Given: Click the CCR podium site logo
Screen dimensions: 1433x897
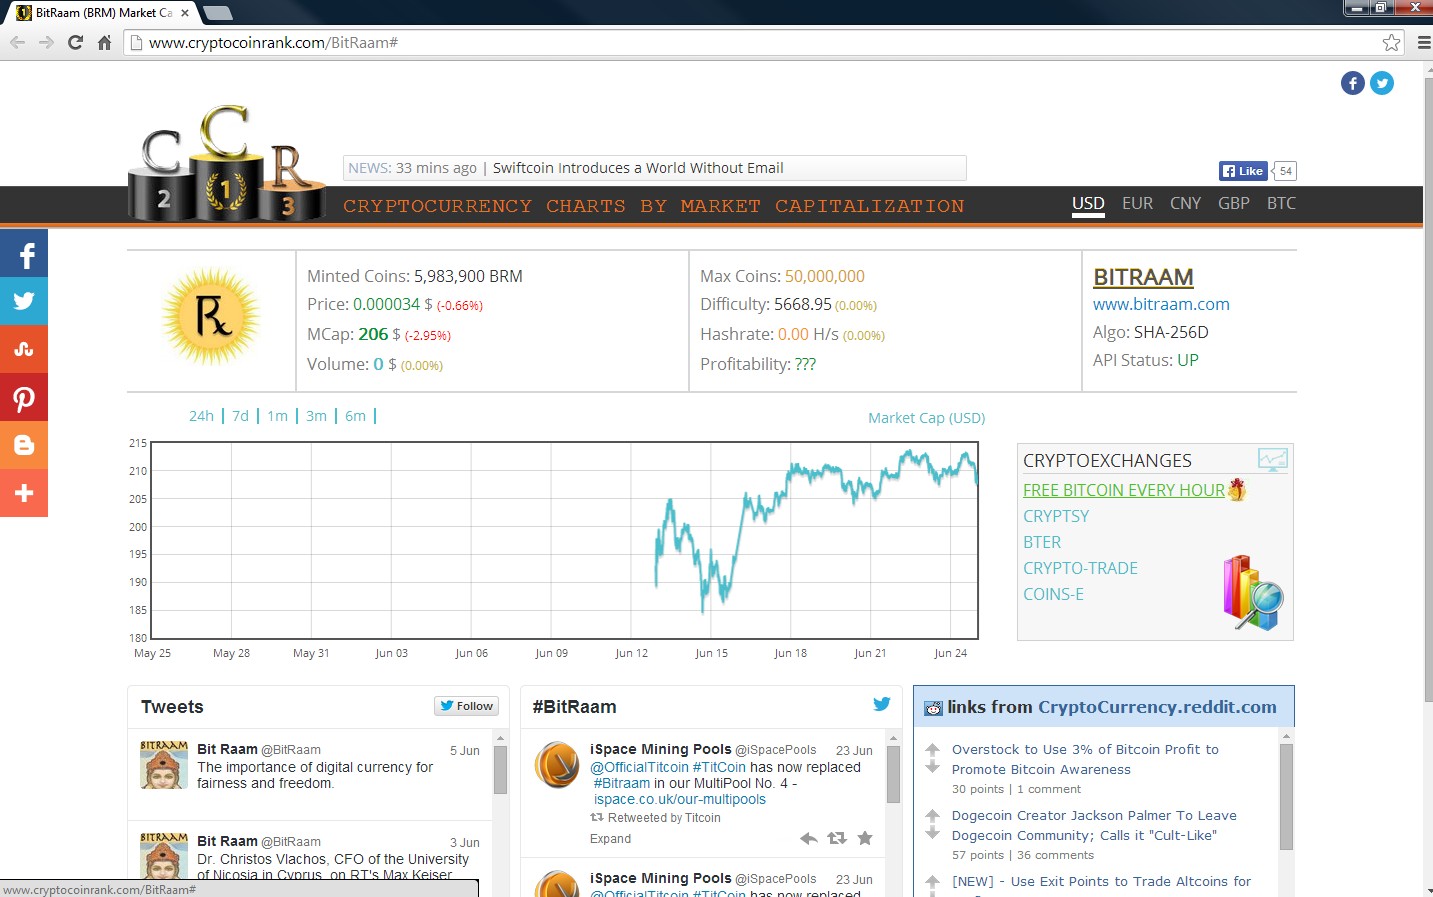Looking at the screenshot, I should point(227,162).
